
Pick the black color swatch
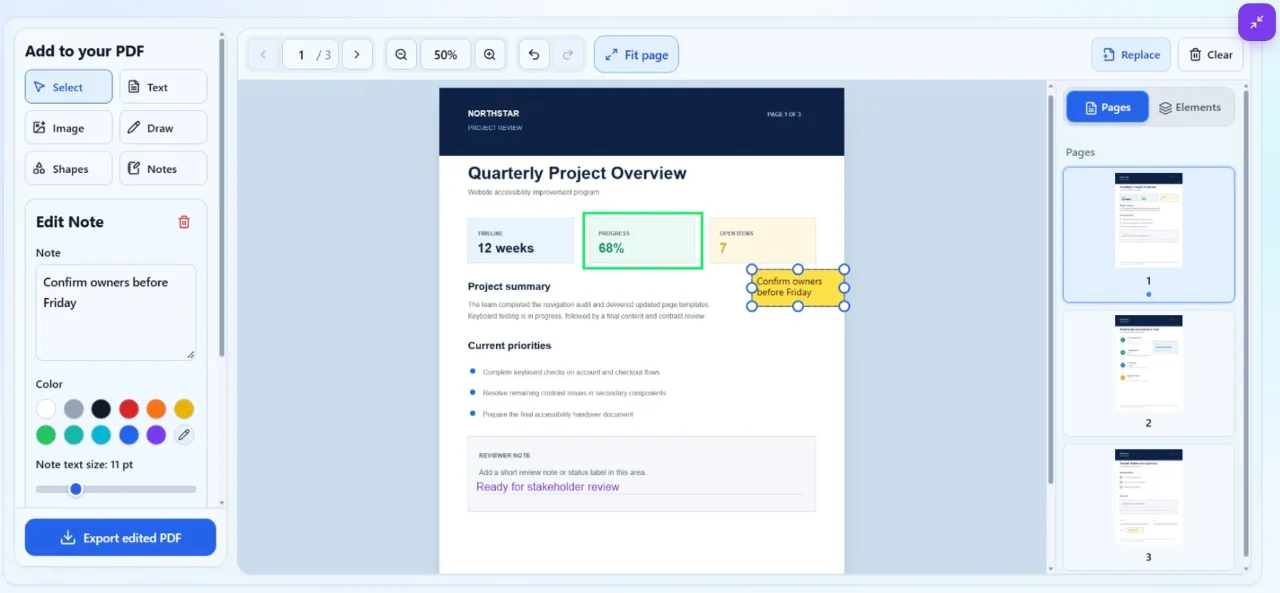click(x=101, y=409)
